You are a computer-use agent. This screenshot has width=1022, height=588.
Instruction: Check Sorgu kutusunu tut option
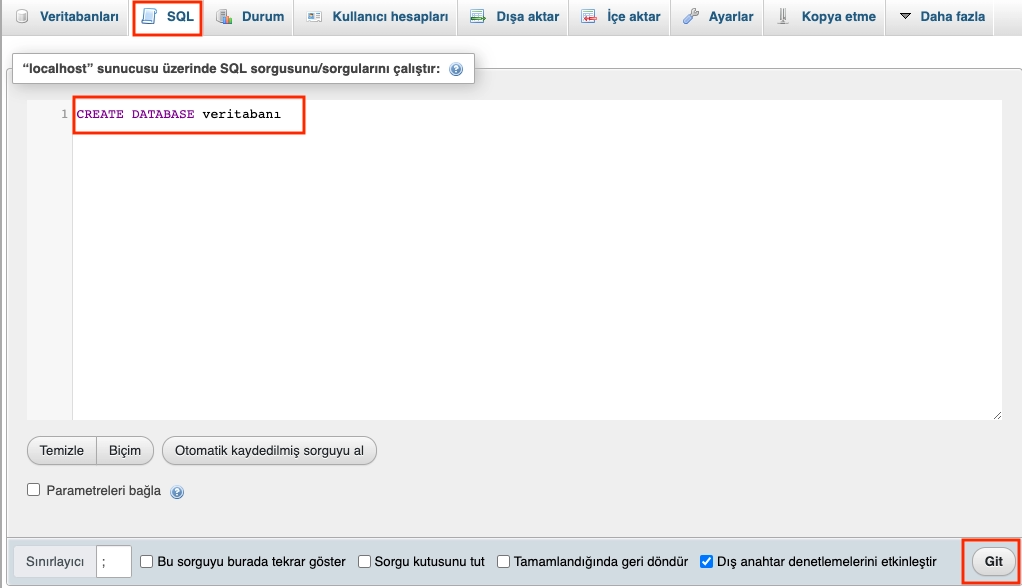[x=366, y=561]
